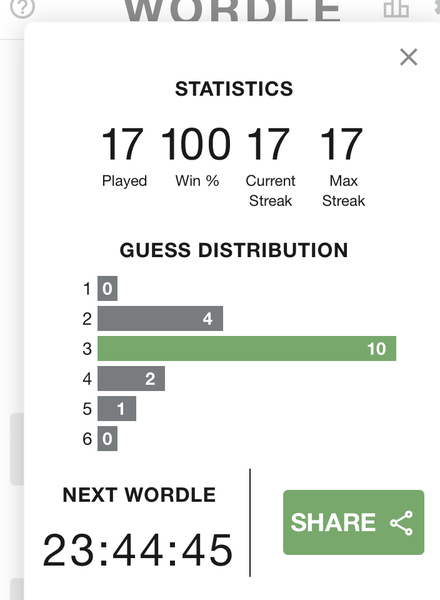The height and width of the screenshot is (600, 440).
Task: Click the share arrow icon inside SHARE
Action: [x=402, y=522]
